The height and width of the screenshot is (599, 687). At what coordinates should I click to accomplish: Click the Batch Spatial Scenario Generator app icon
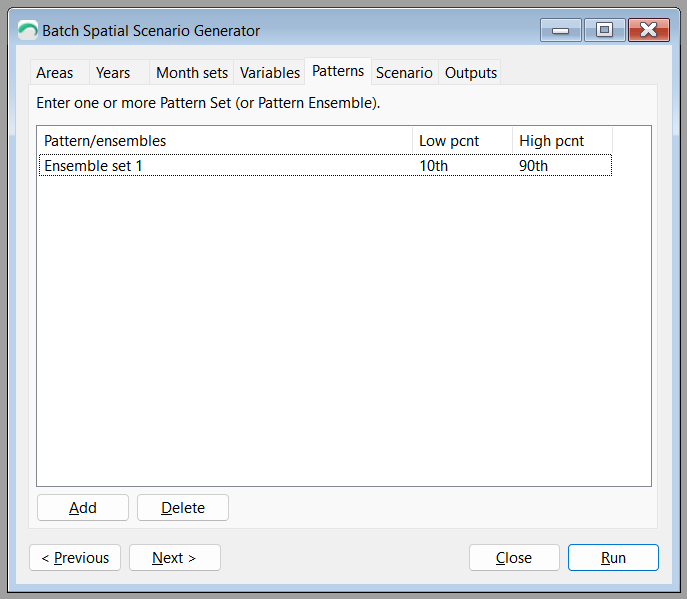28,30
